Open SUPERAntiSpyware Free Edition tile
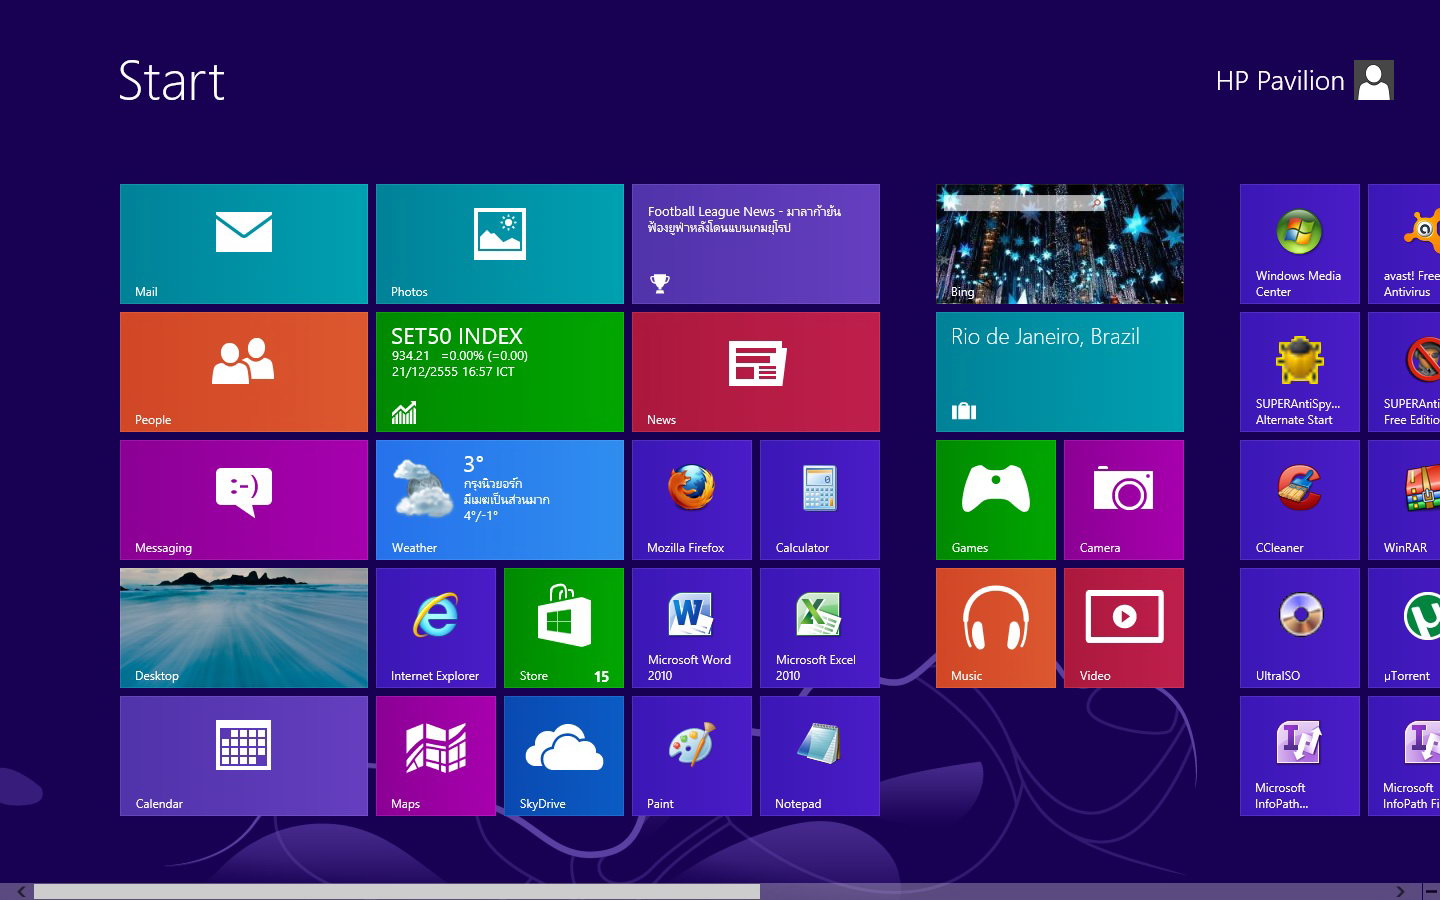1440x900 pixels. pyautogui.click(x=1404, y=372)
